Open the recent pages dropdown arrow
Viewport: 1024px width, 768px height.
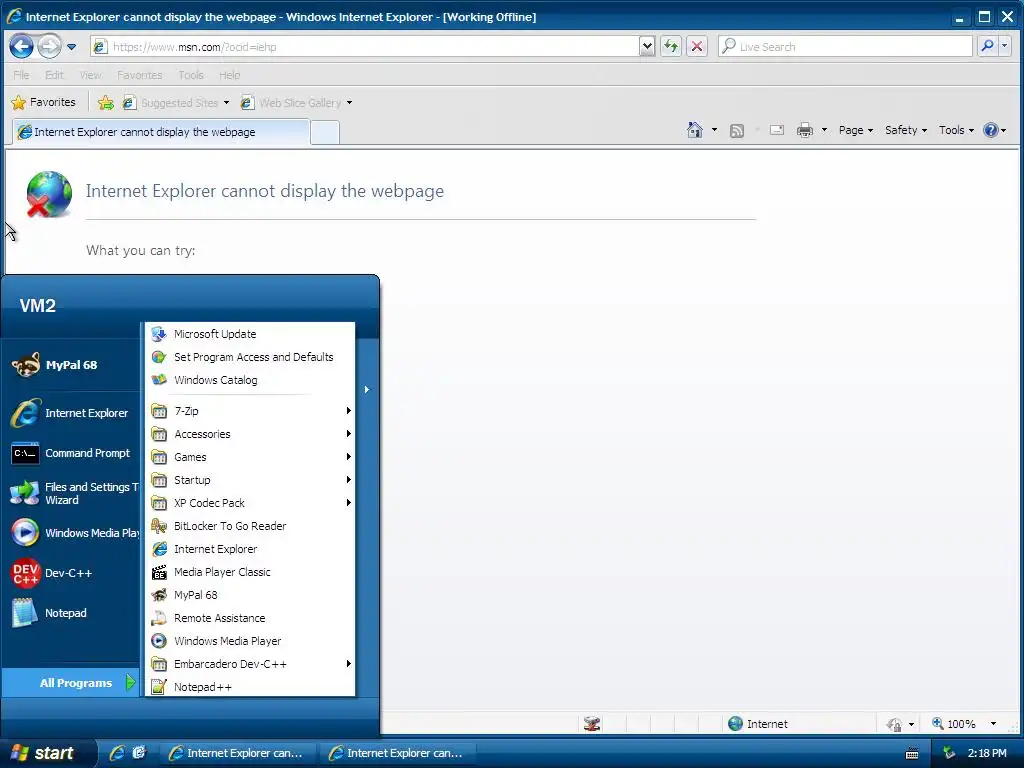(71, 47)
